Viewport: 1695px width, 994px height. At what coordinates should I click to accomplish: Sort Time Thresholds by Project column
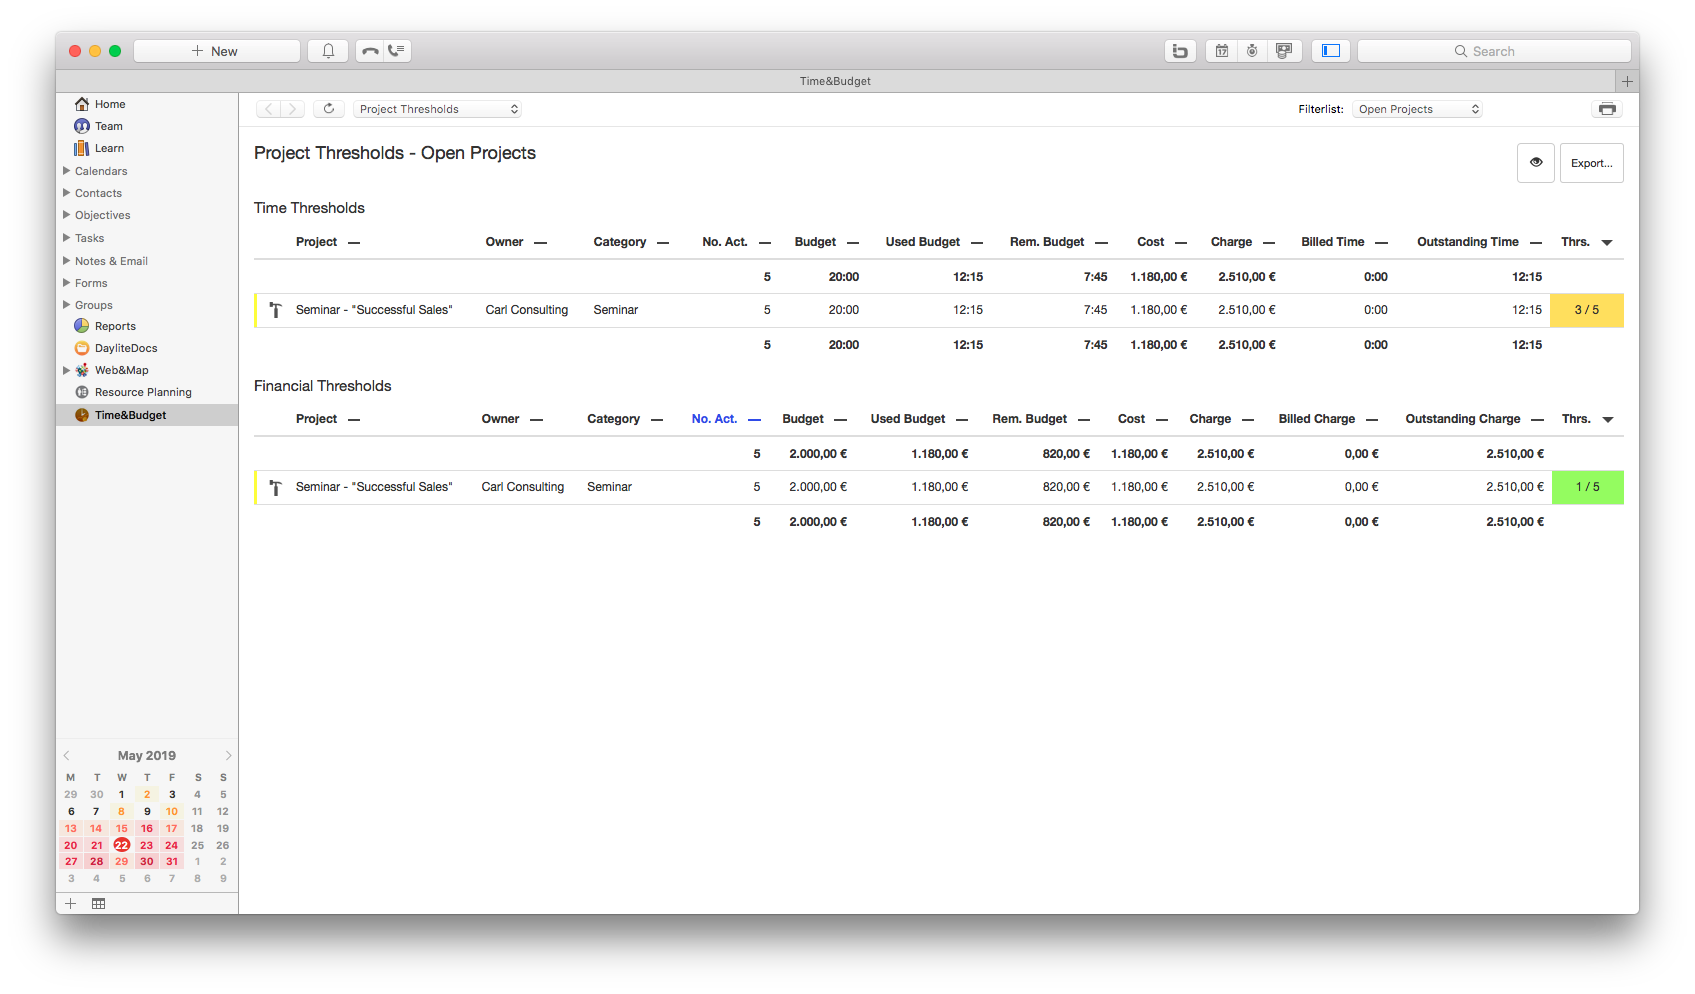coord(316,242)
